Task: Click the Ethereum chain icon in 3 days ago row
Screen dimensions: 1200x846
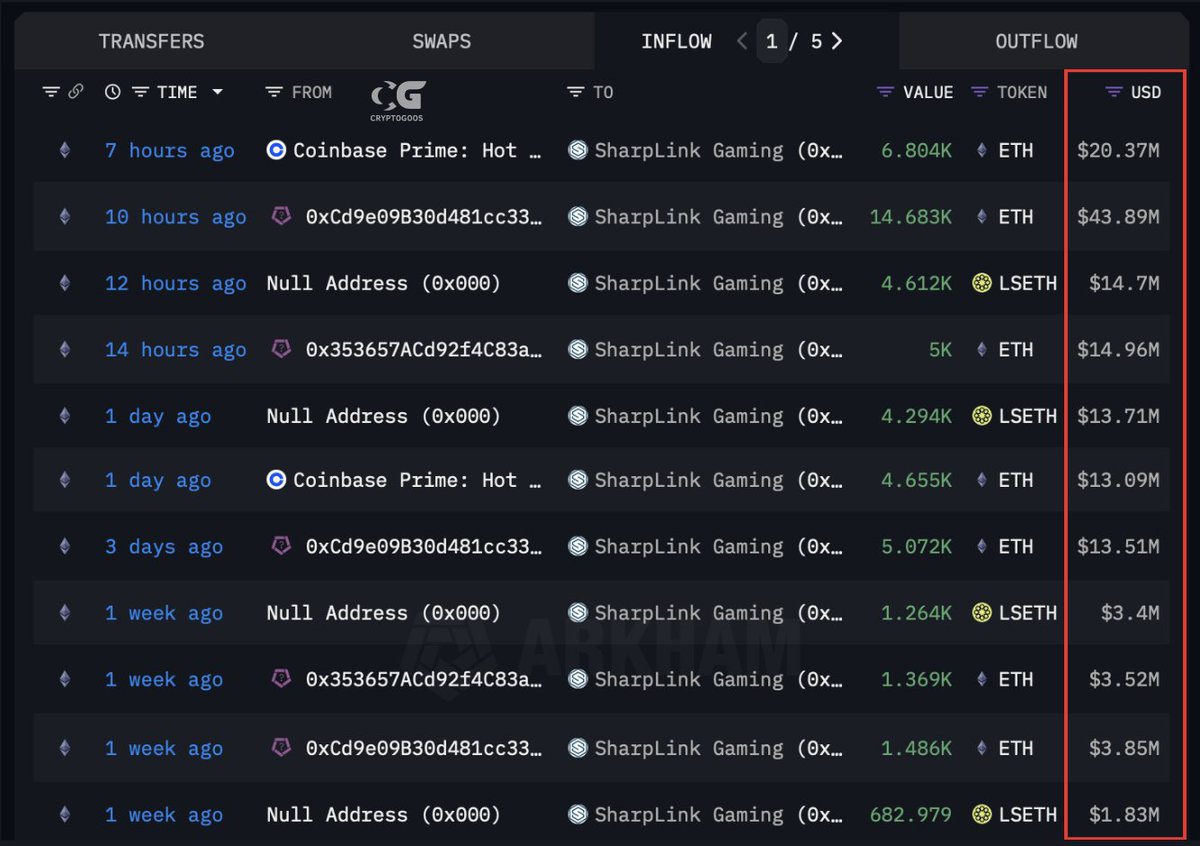Action: (65, 546)
